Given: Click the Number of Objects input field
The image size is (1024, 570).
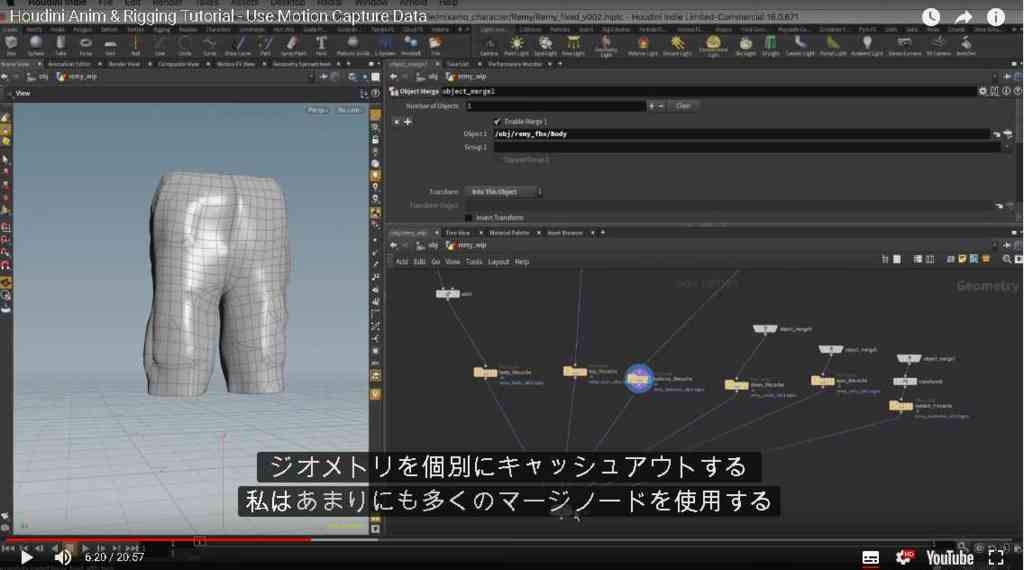Looking at the screenshot, I should pos(555,106).
